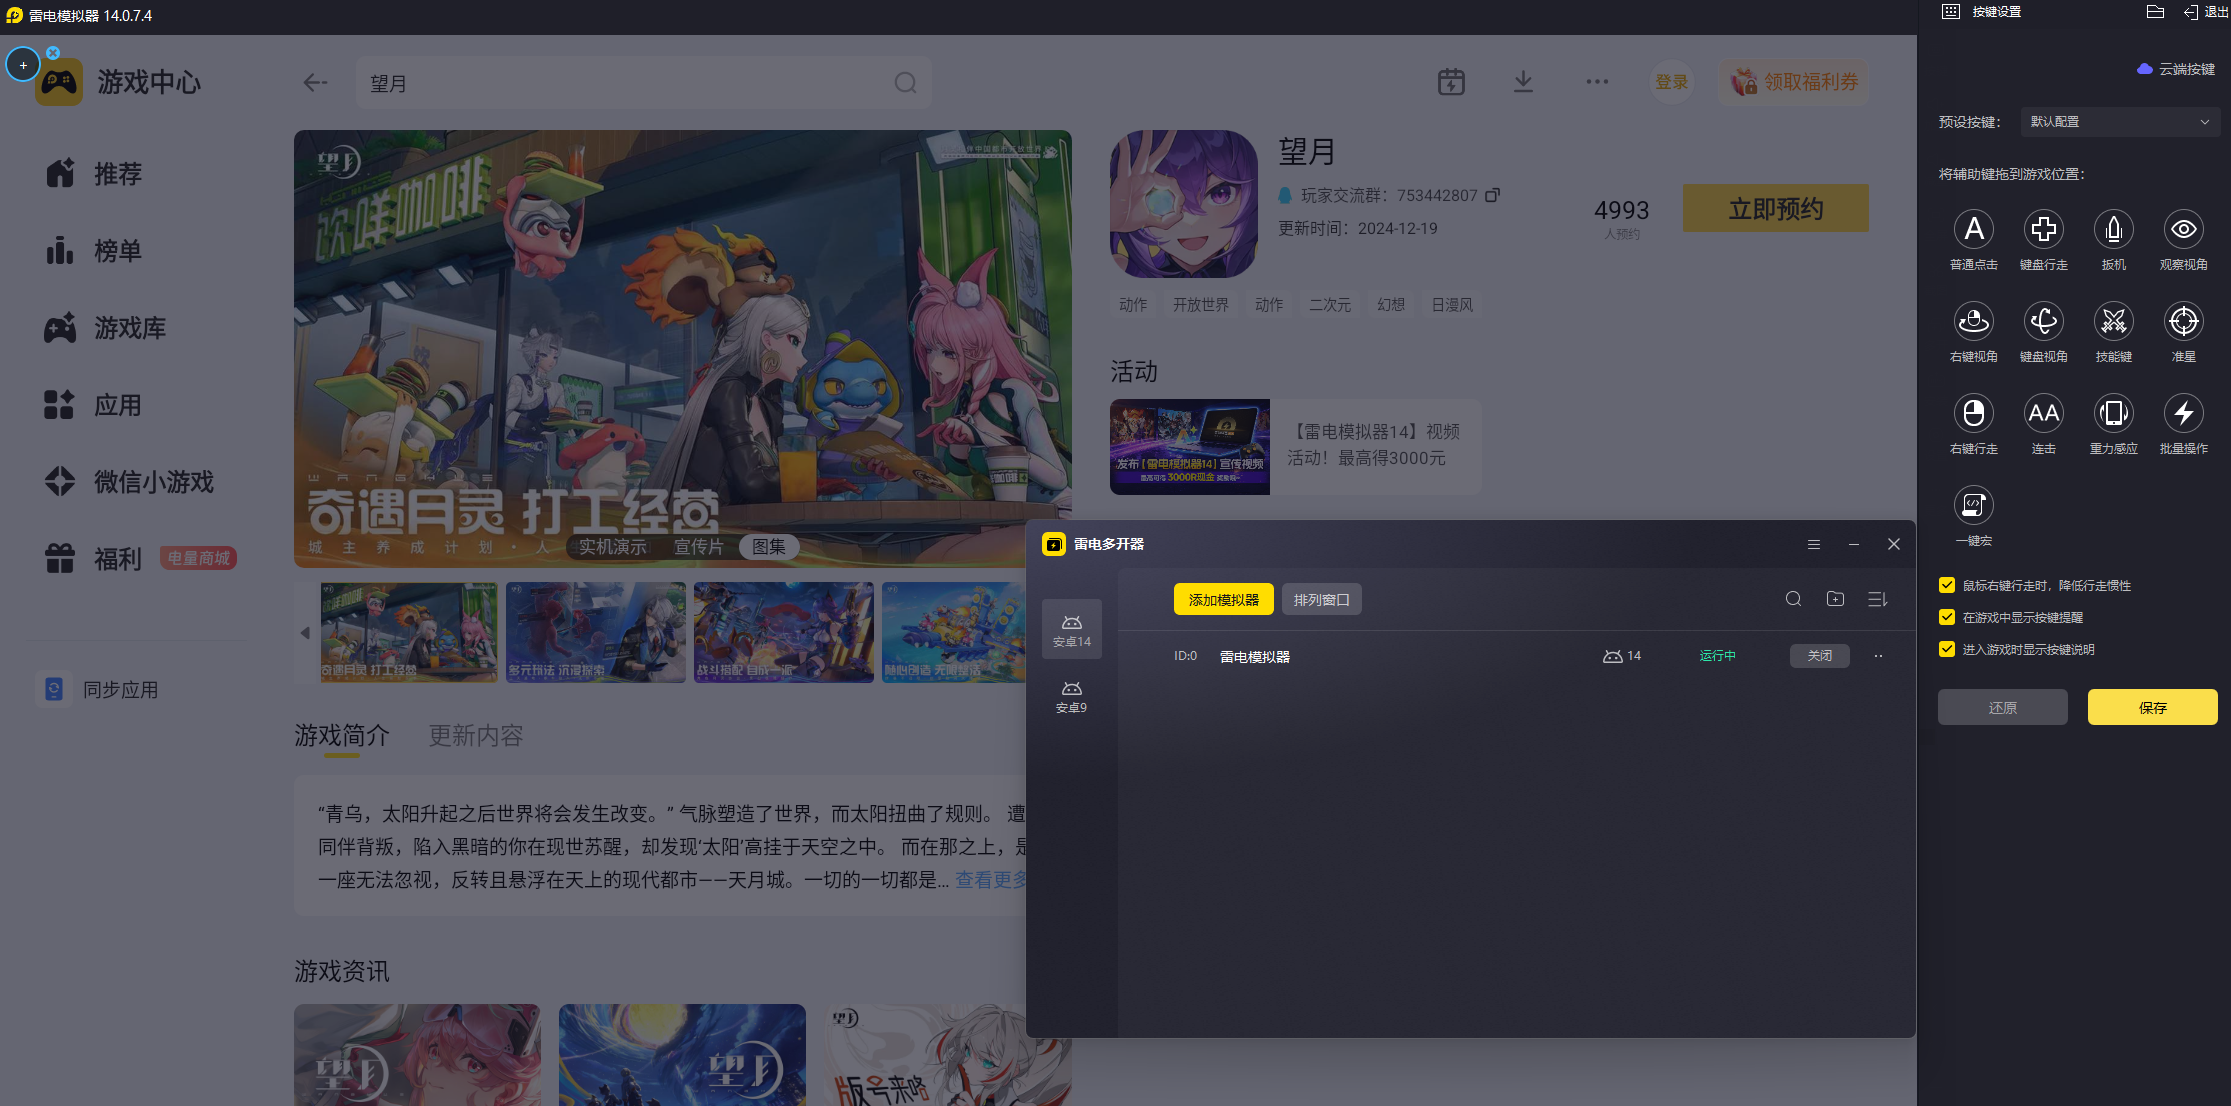Click the 领取福利券 coupon button
Image resolution: width=2231 pixels, height=1106 pixels.
click(x=1795, y=82)
